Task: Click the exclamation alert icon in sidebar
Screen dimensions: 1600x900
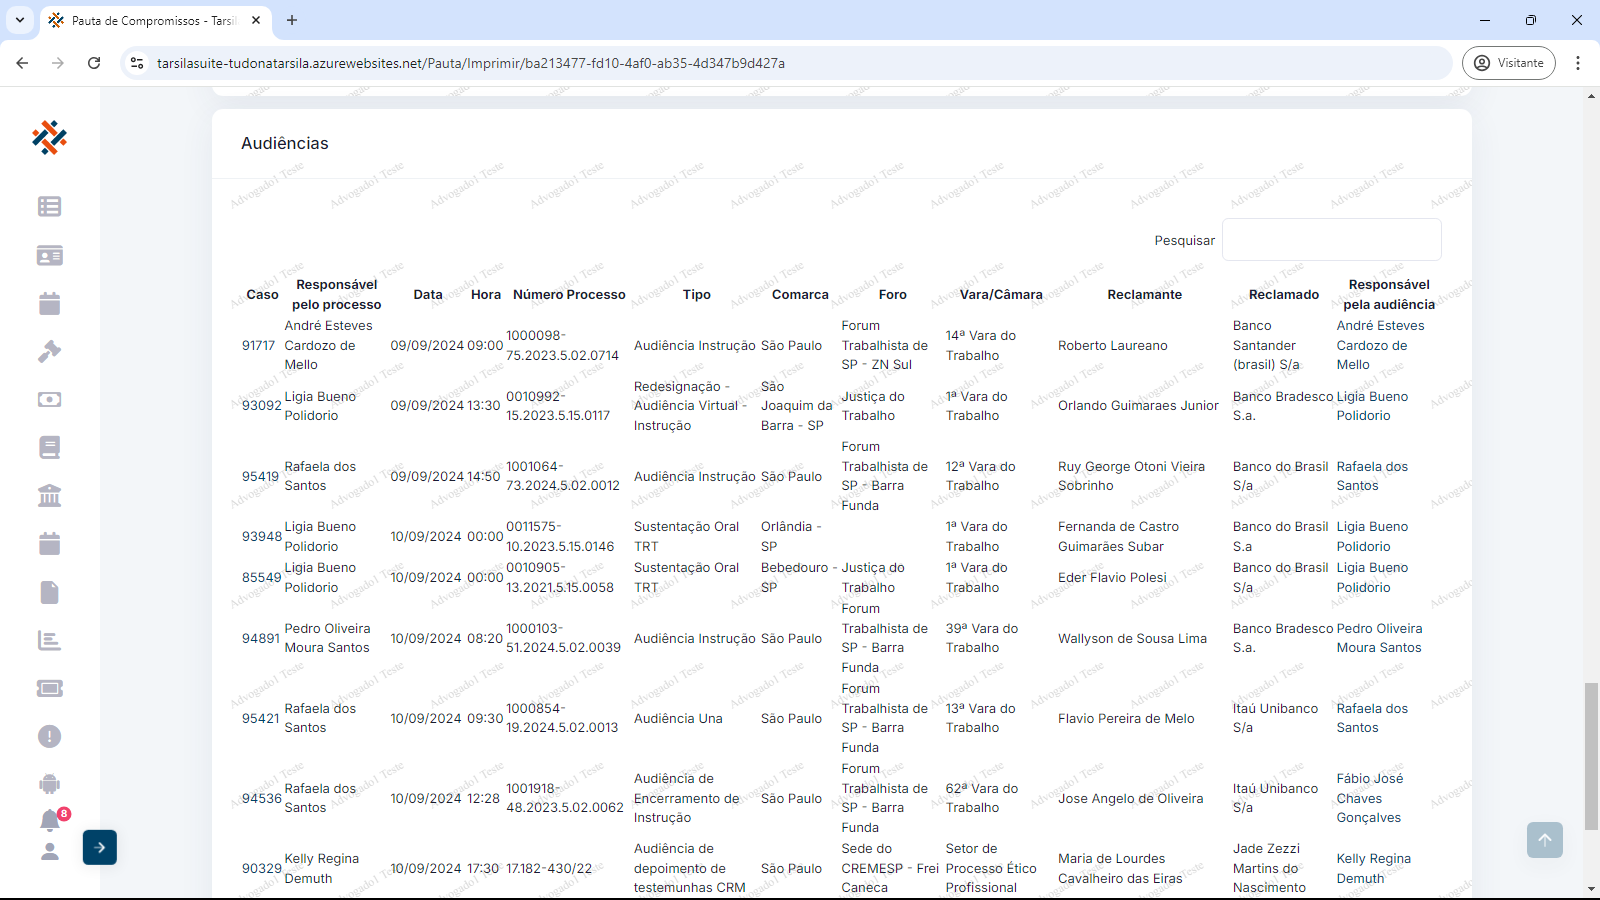Action: pyautogui.click(x=49, y=737)
